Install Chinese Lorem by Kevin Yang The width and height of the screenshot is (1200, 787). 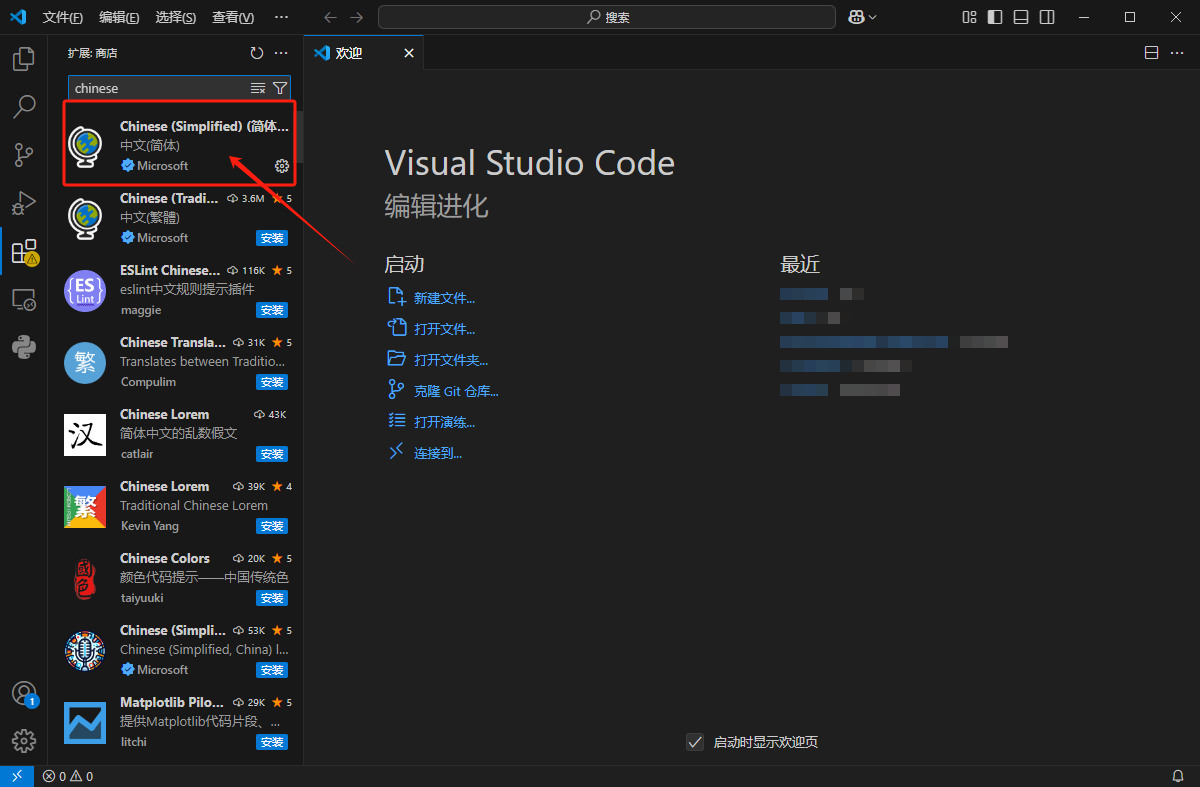[272, 526]
